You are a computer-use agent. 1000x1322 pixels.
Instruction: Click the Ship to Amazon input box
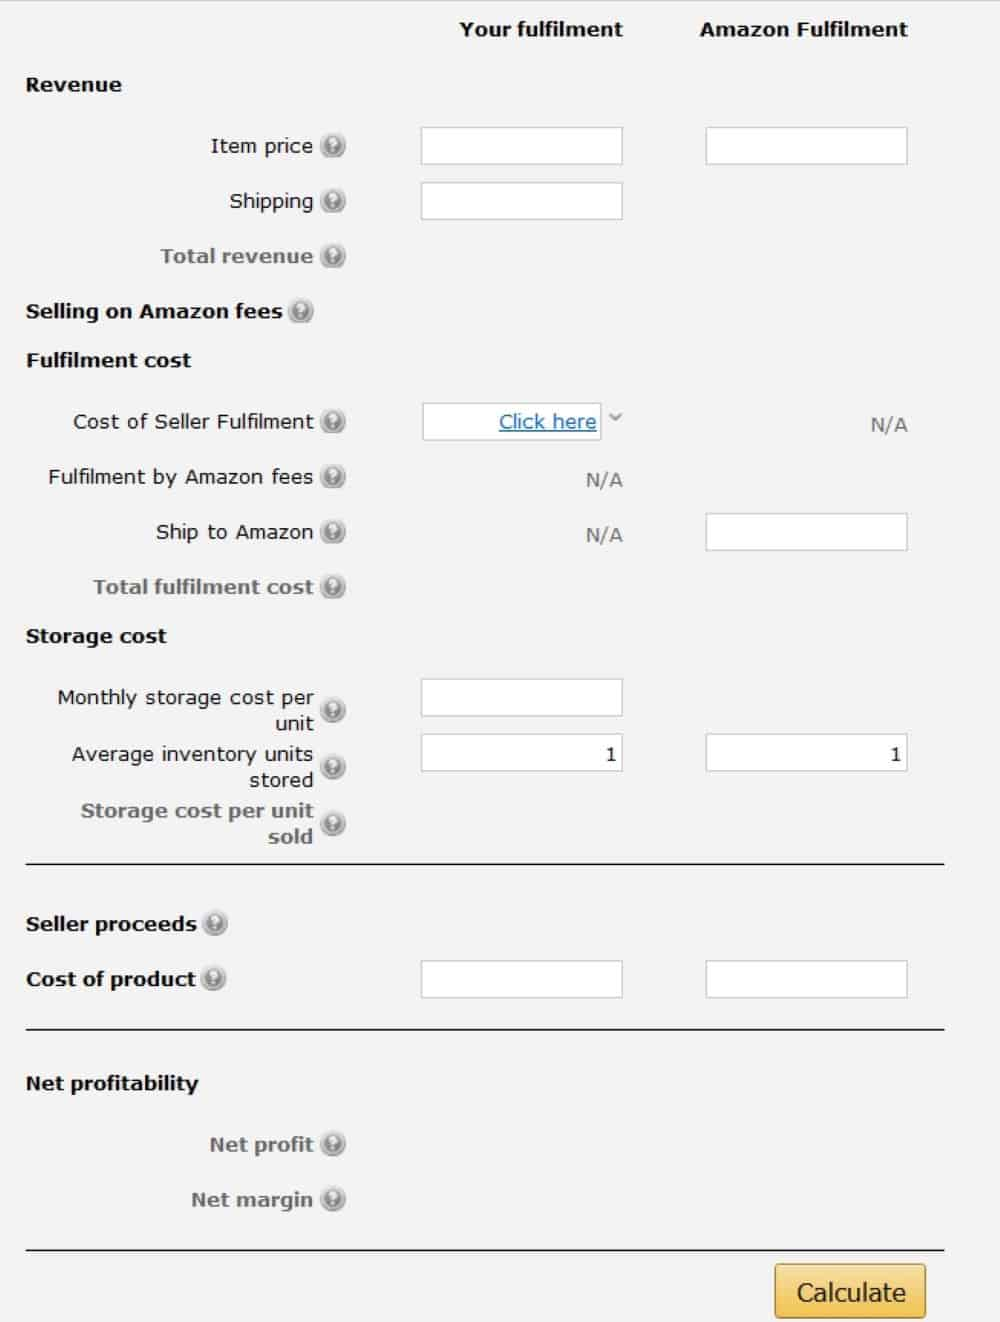[806, 532]
